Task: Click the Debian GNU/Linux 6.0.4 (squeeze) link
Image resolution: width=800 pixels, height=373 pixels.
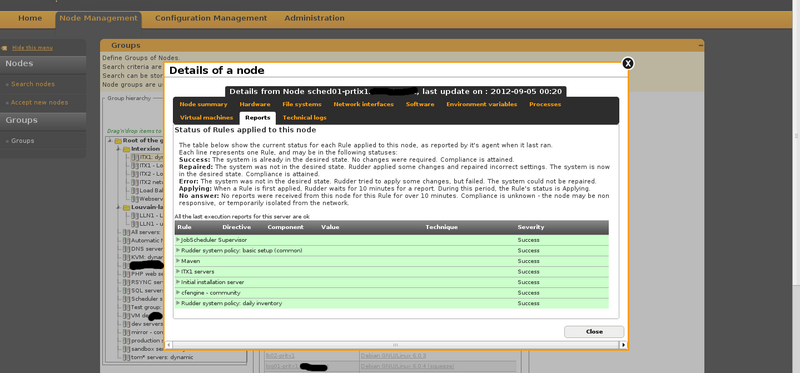Action: [x=407, y=366]
